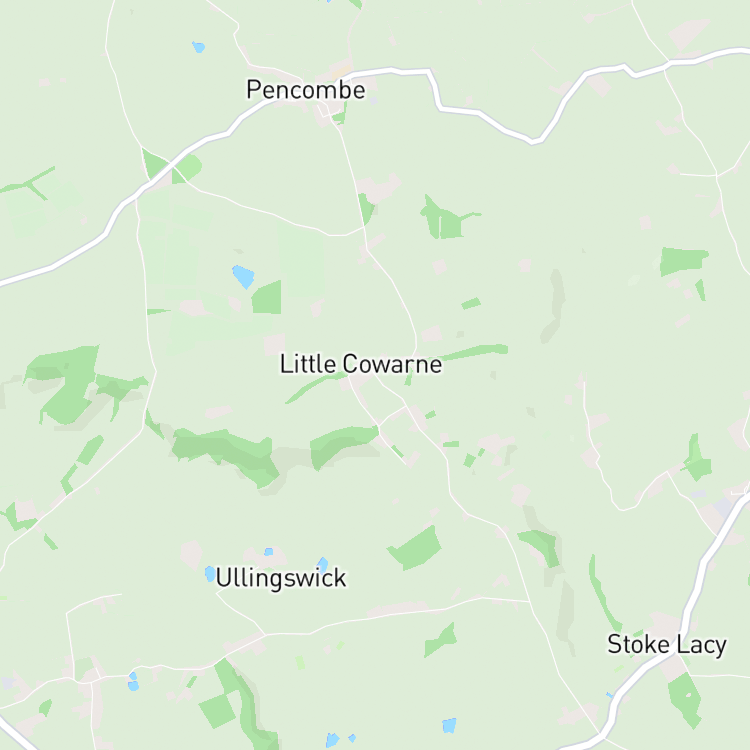Click the woodland patch south of Stoke Lacy
This screenshot has width=750, height=750.
(685, 699)
